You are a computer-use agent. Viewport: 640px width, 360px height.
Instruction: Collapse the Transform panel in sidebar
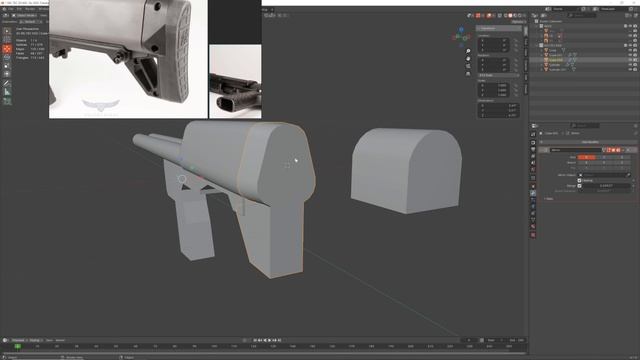[x=499, y=29]
